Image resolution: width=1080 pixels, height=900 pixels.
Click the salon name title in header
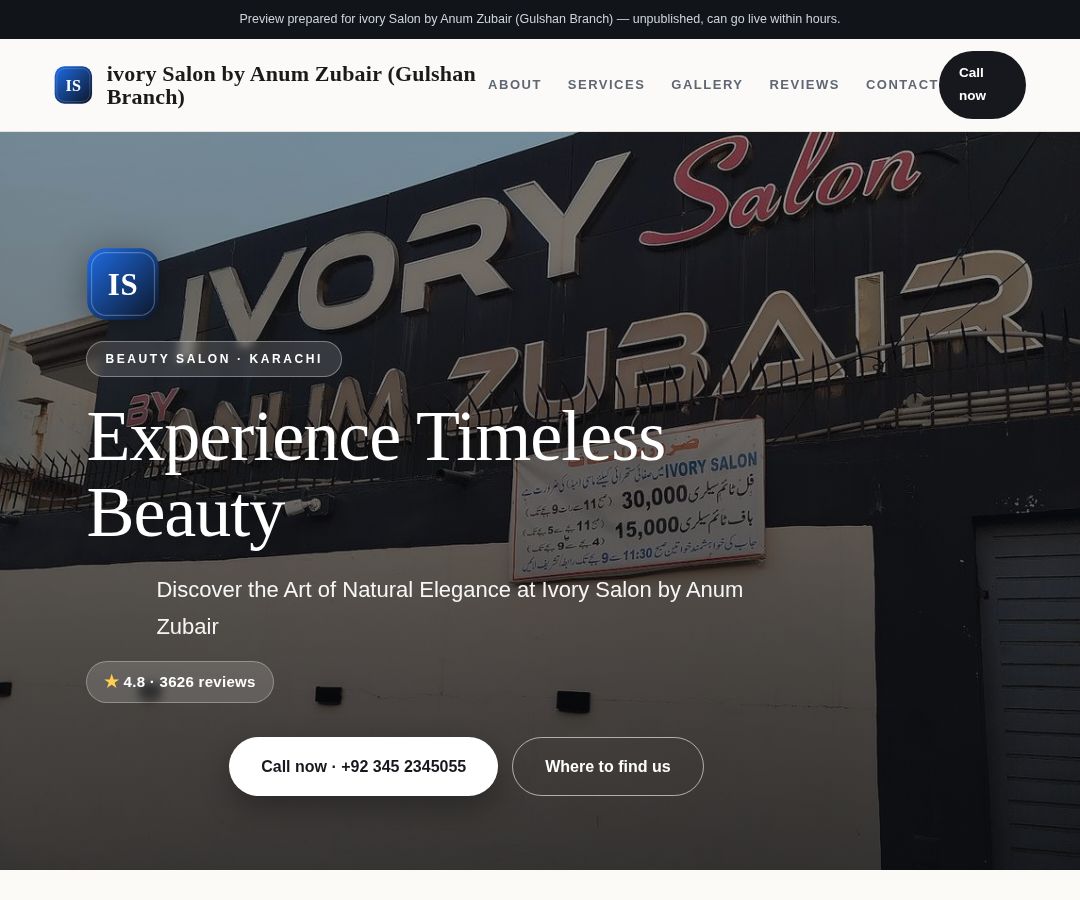291,85
